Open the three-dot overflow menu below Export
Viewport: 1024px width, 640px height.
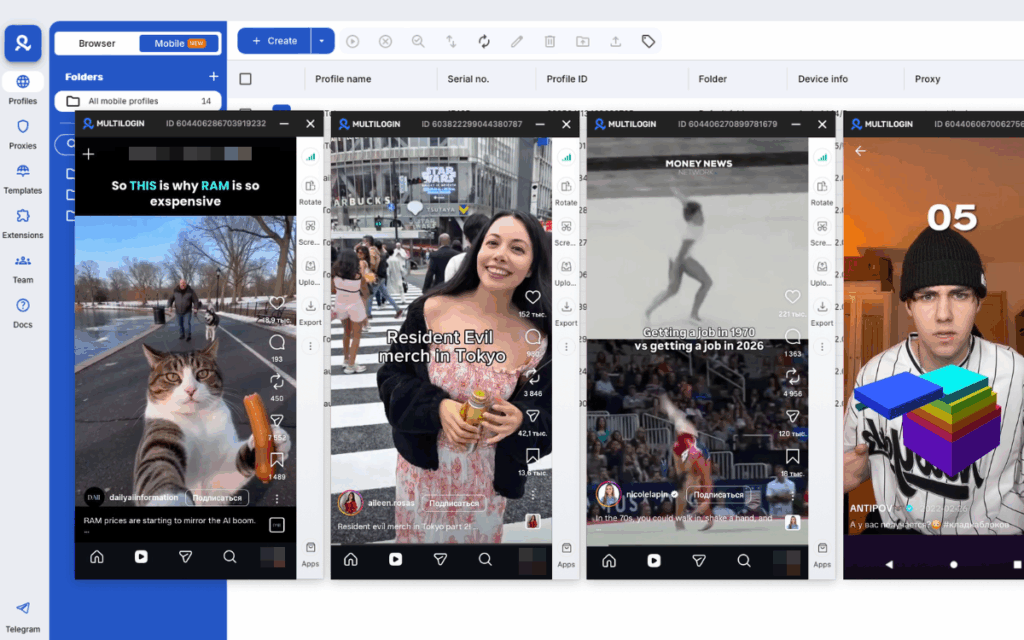[x=310, y=345]
